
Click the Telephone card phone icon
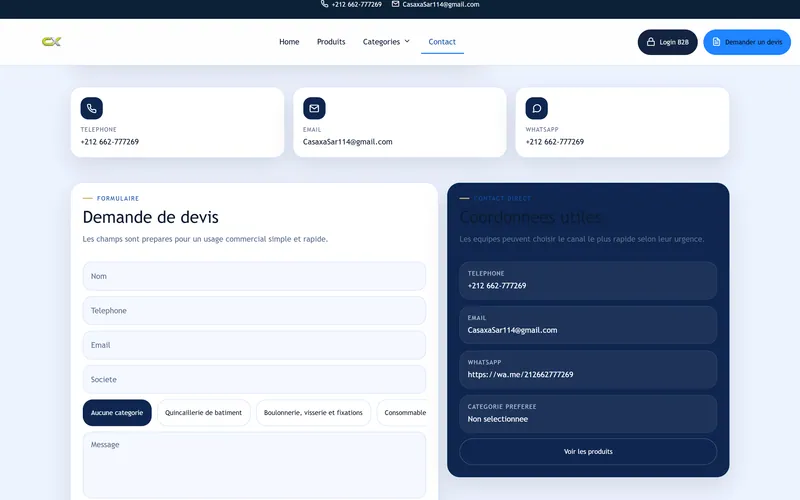[92, 108]
